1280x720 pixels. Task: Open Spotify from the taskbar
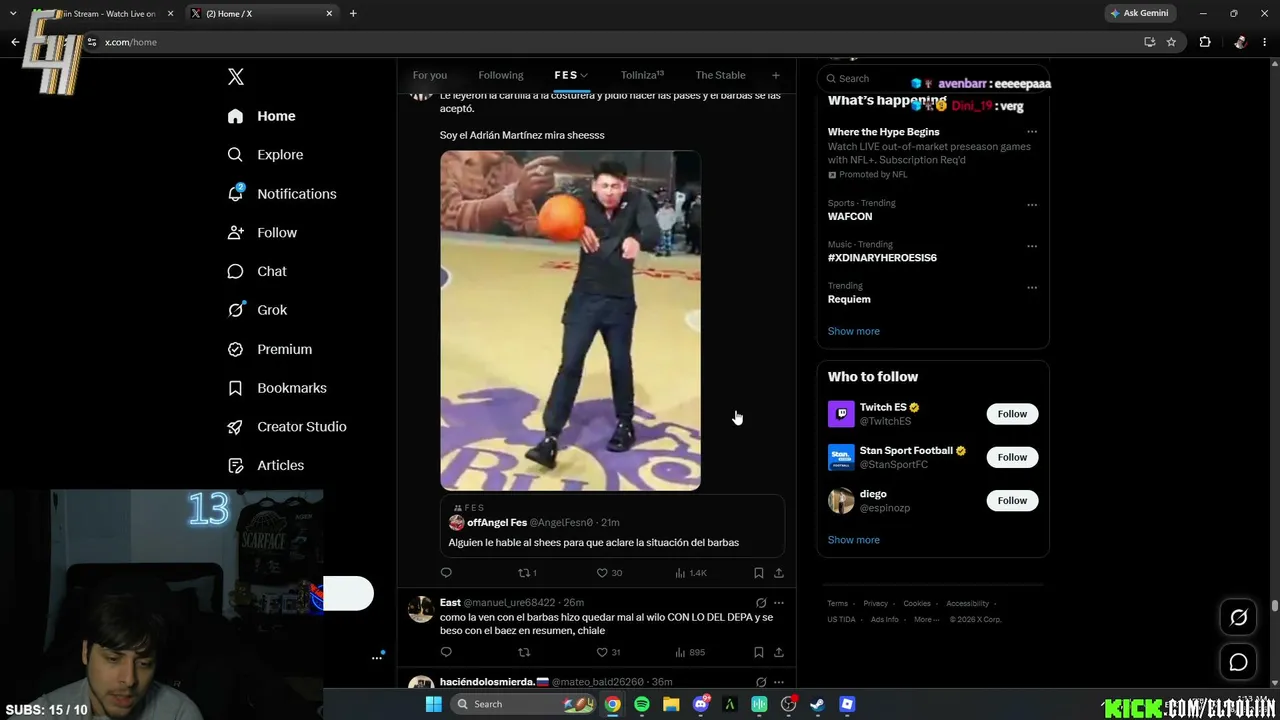point(642,704)
